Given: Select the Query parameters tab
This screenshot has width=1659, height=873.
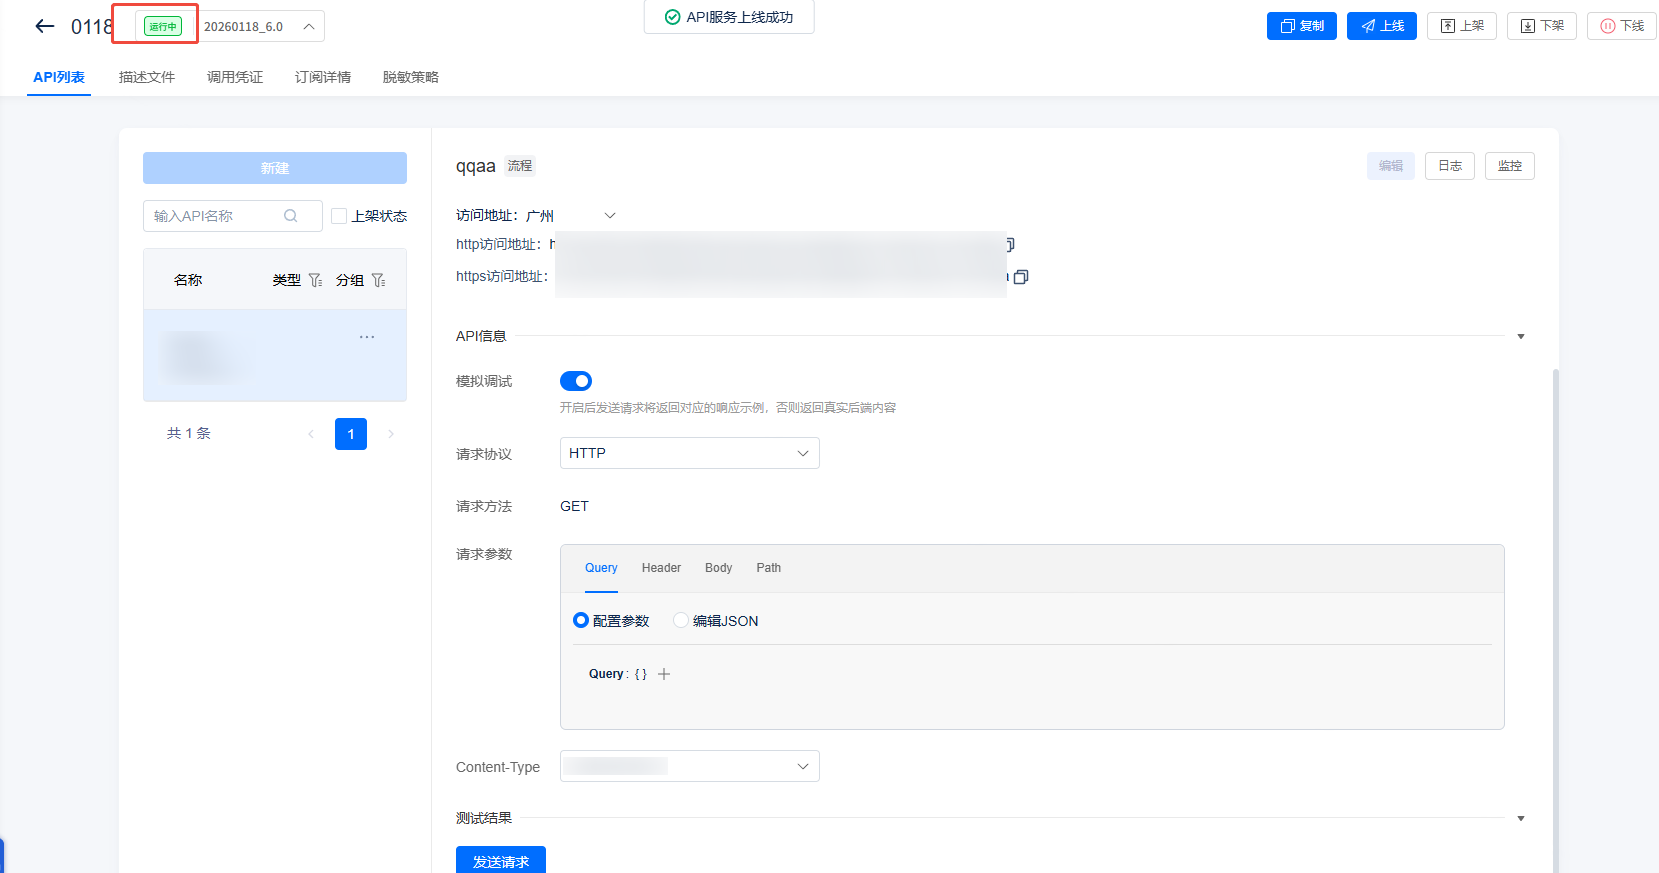Looking at the screenshot, I should coord(601,568).
